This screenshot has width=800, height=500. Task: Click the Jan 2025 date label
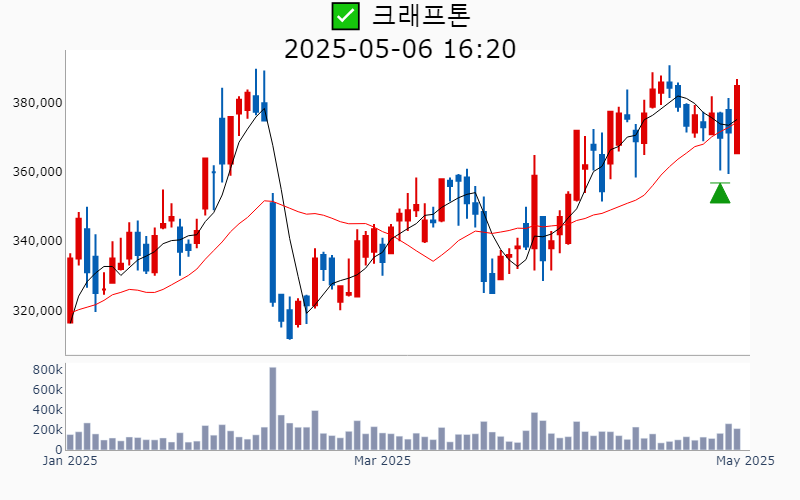[x=69, y=461]
